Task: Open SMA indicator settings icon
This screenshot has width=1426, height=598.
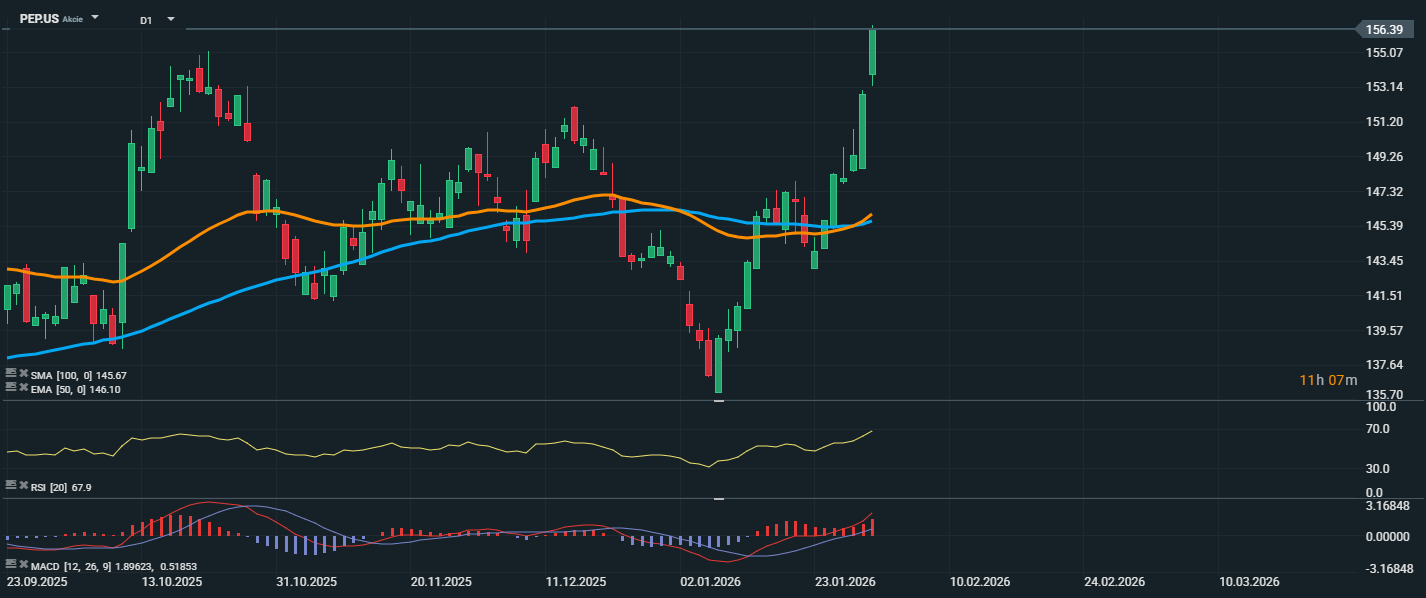Action: pos(10,374)
